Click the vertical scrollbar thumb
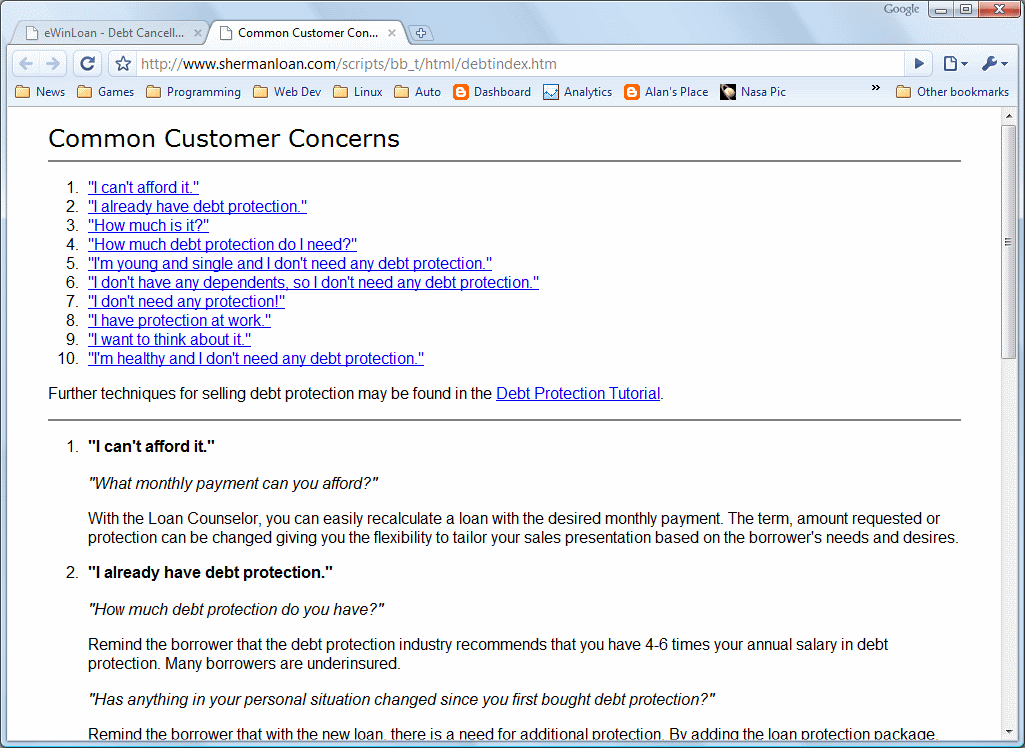The height and width of the screenshot is (748, 1025). (x=1009, y=241)
